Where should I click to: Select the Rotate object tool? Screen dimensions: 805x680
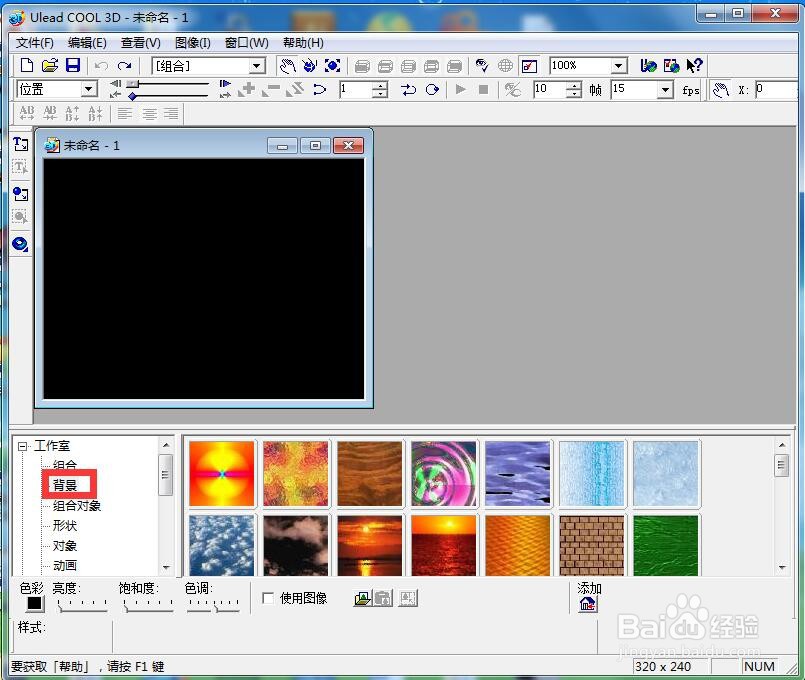coord(310,65)
